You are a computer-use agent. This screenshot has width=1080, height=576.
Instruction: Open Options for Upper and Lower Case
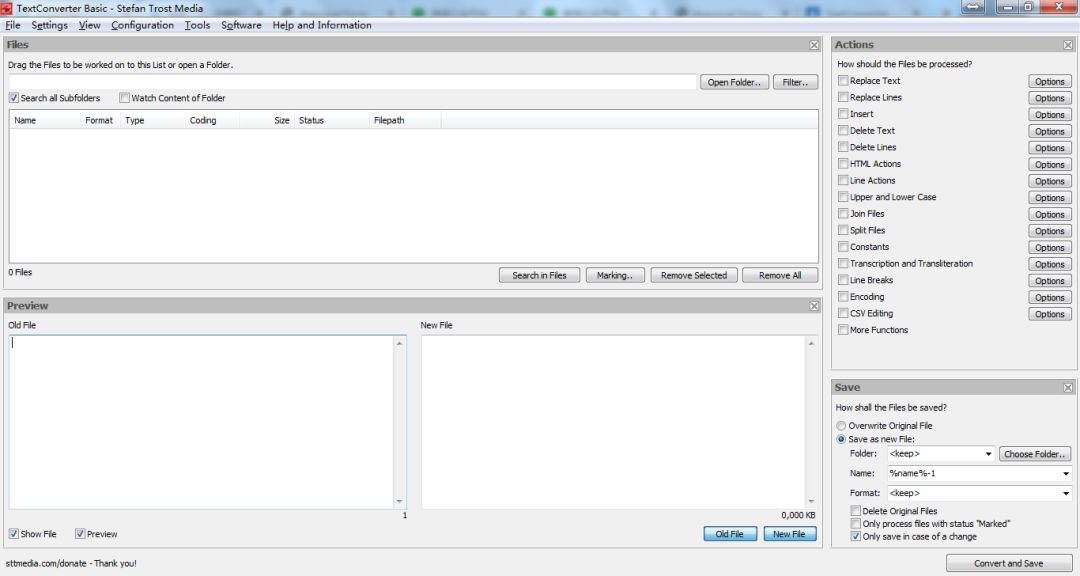coord(1050,198)
